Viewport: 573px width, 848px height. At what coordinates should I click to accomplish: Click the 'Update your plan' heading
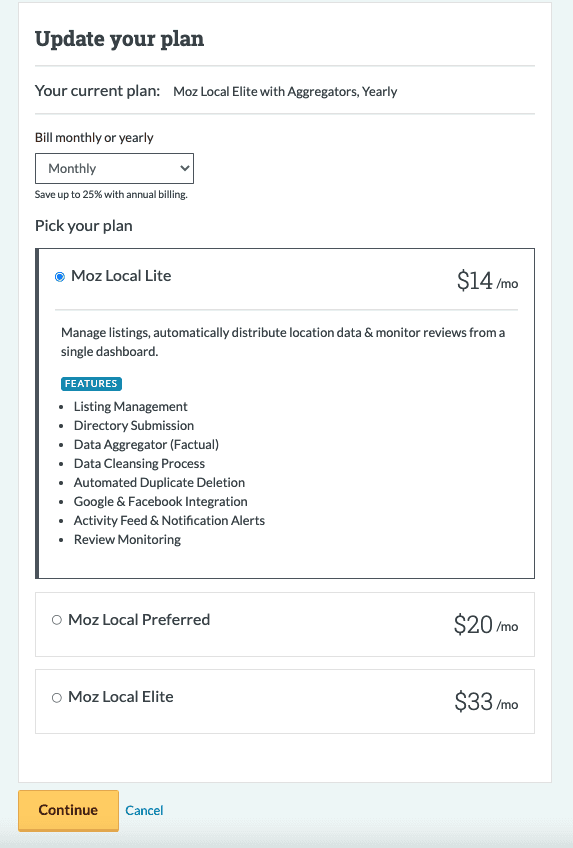(x=119, y=39)
